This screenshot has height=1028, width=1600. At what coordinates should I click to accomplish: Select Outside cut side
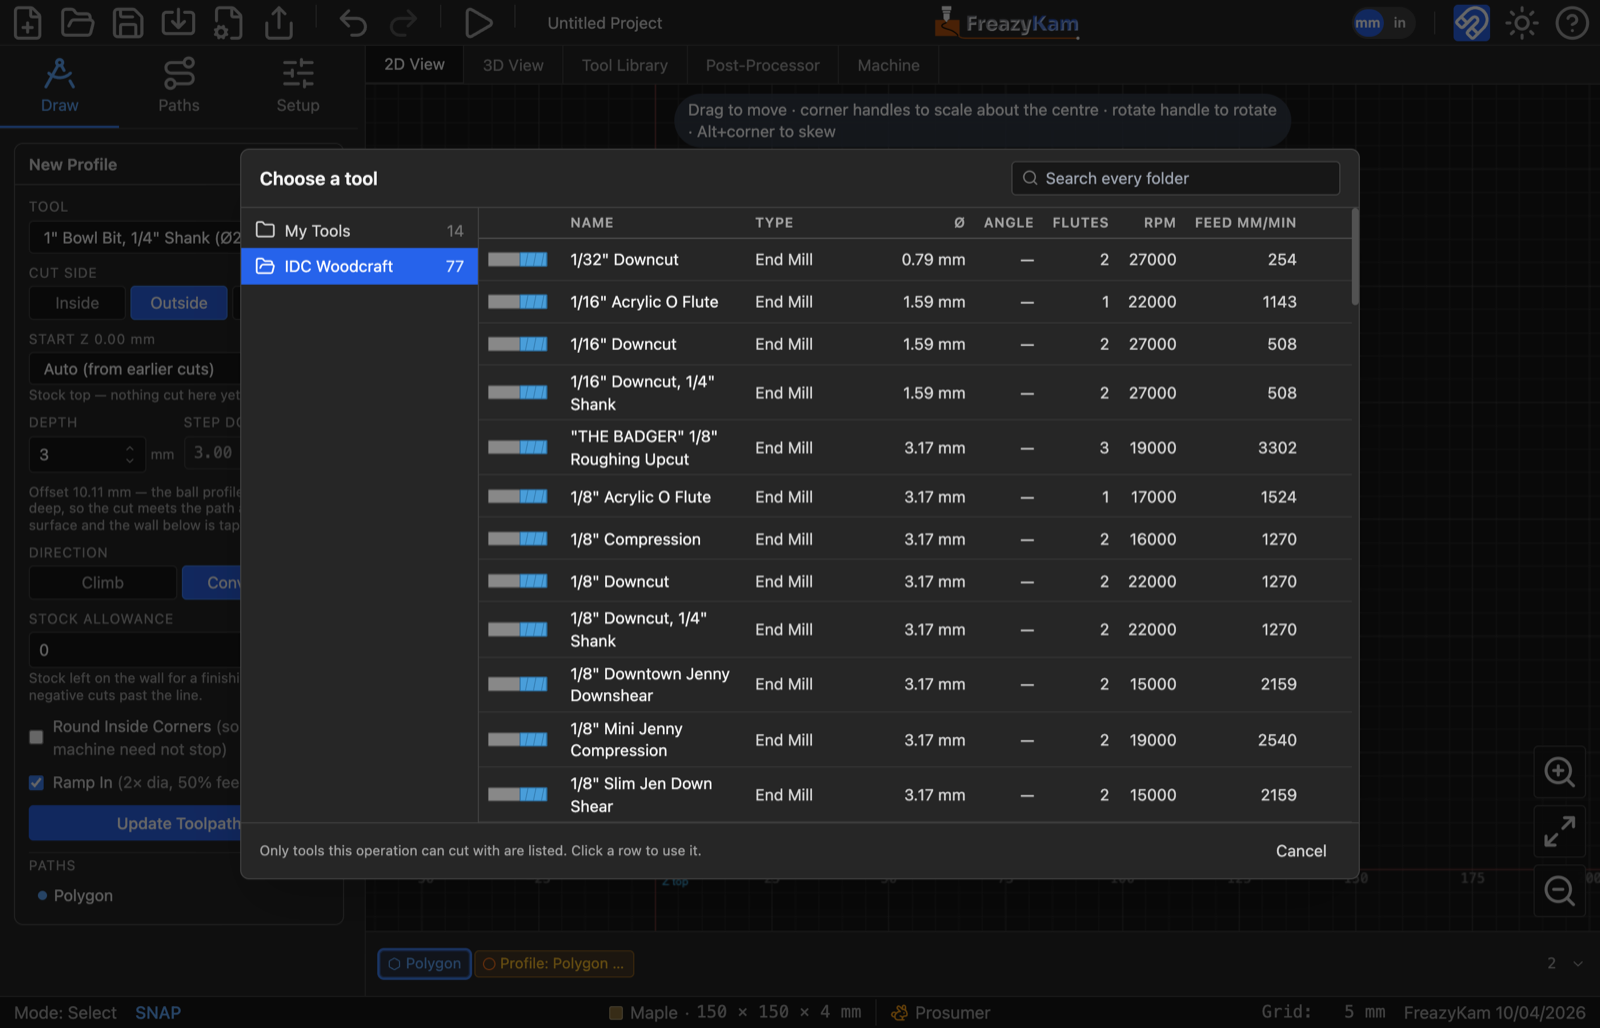click(179, 303)
